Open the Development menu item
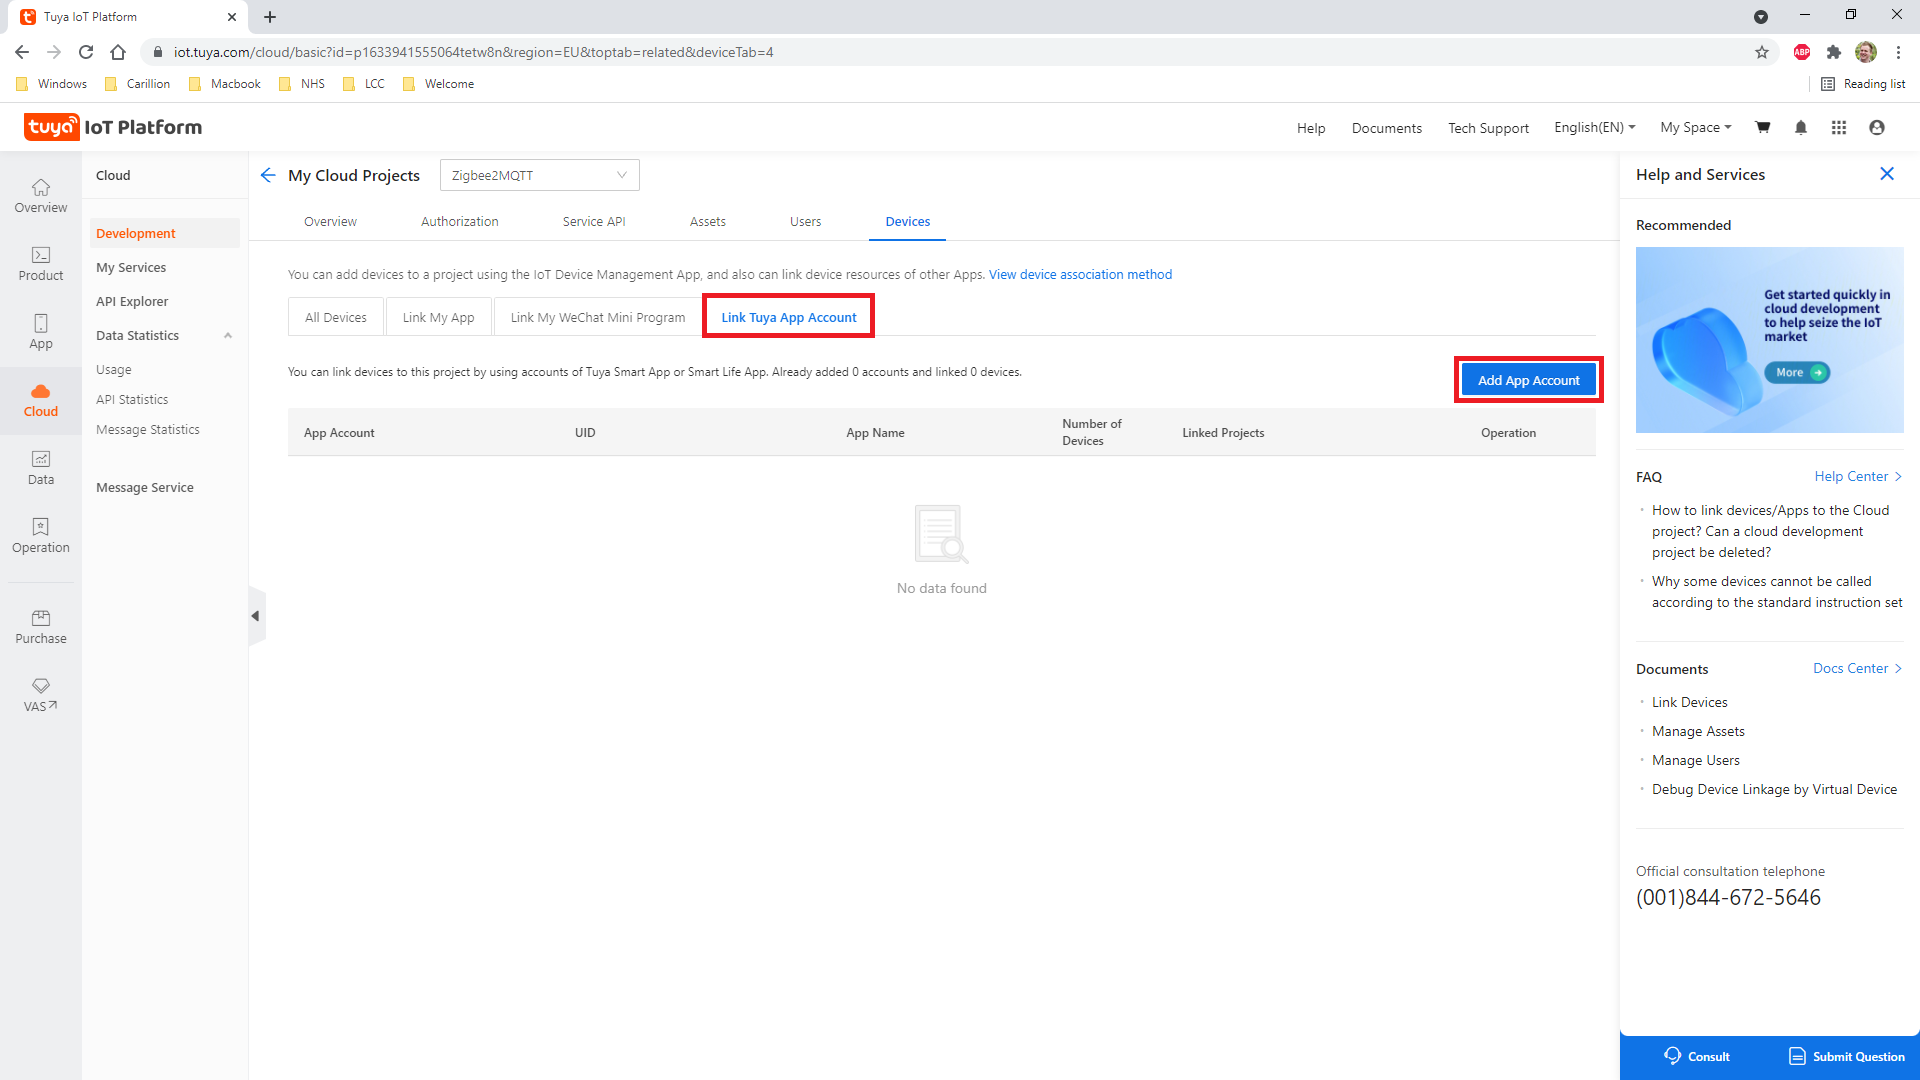This screenshot has width=1920, height=1080. (165, 233)
